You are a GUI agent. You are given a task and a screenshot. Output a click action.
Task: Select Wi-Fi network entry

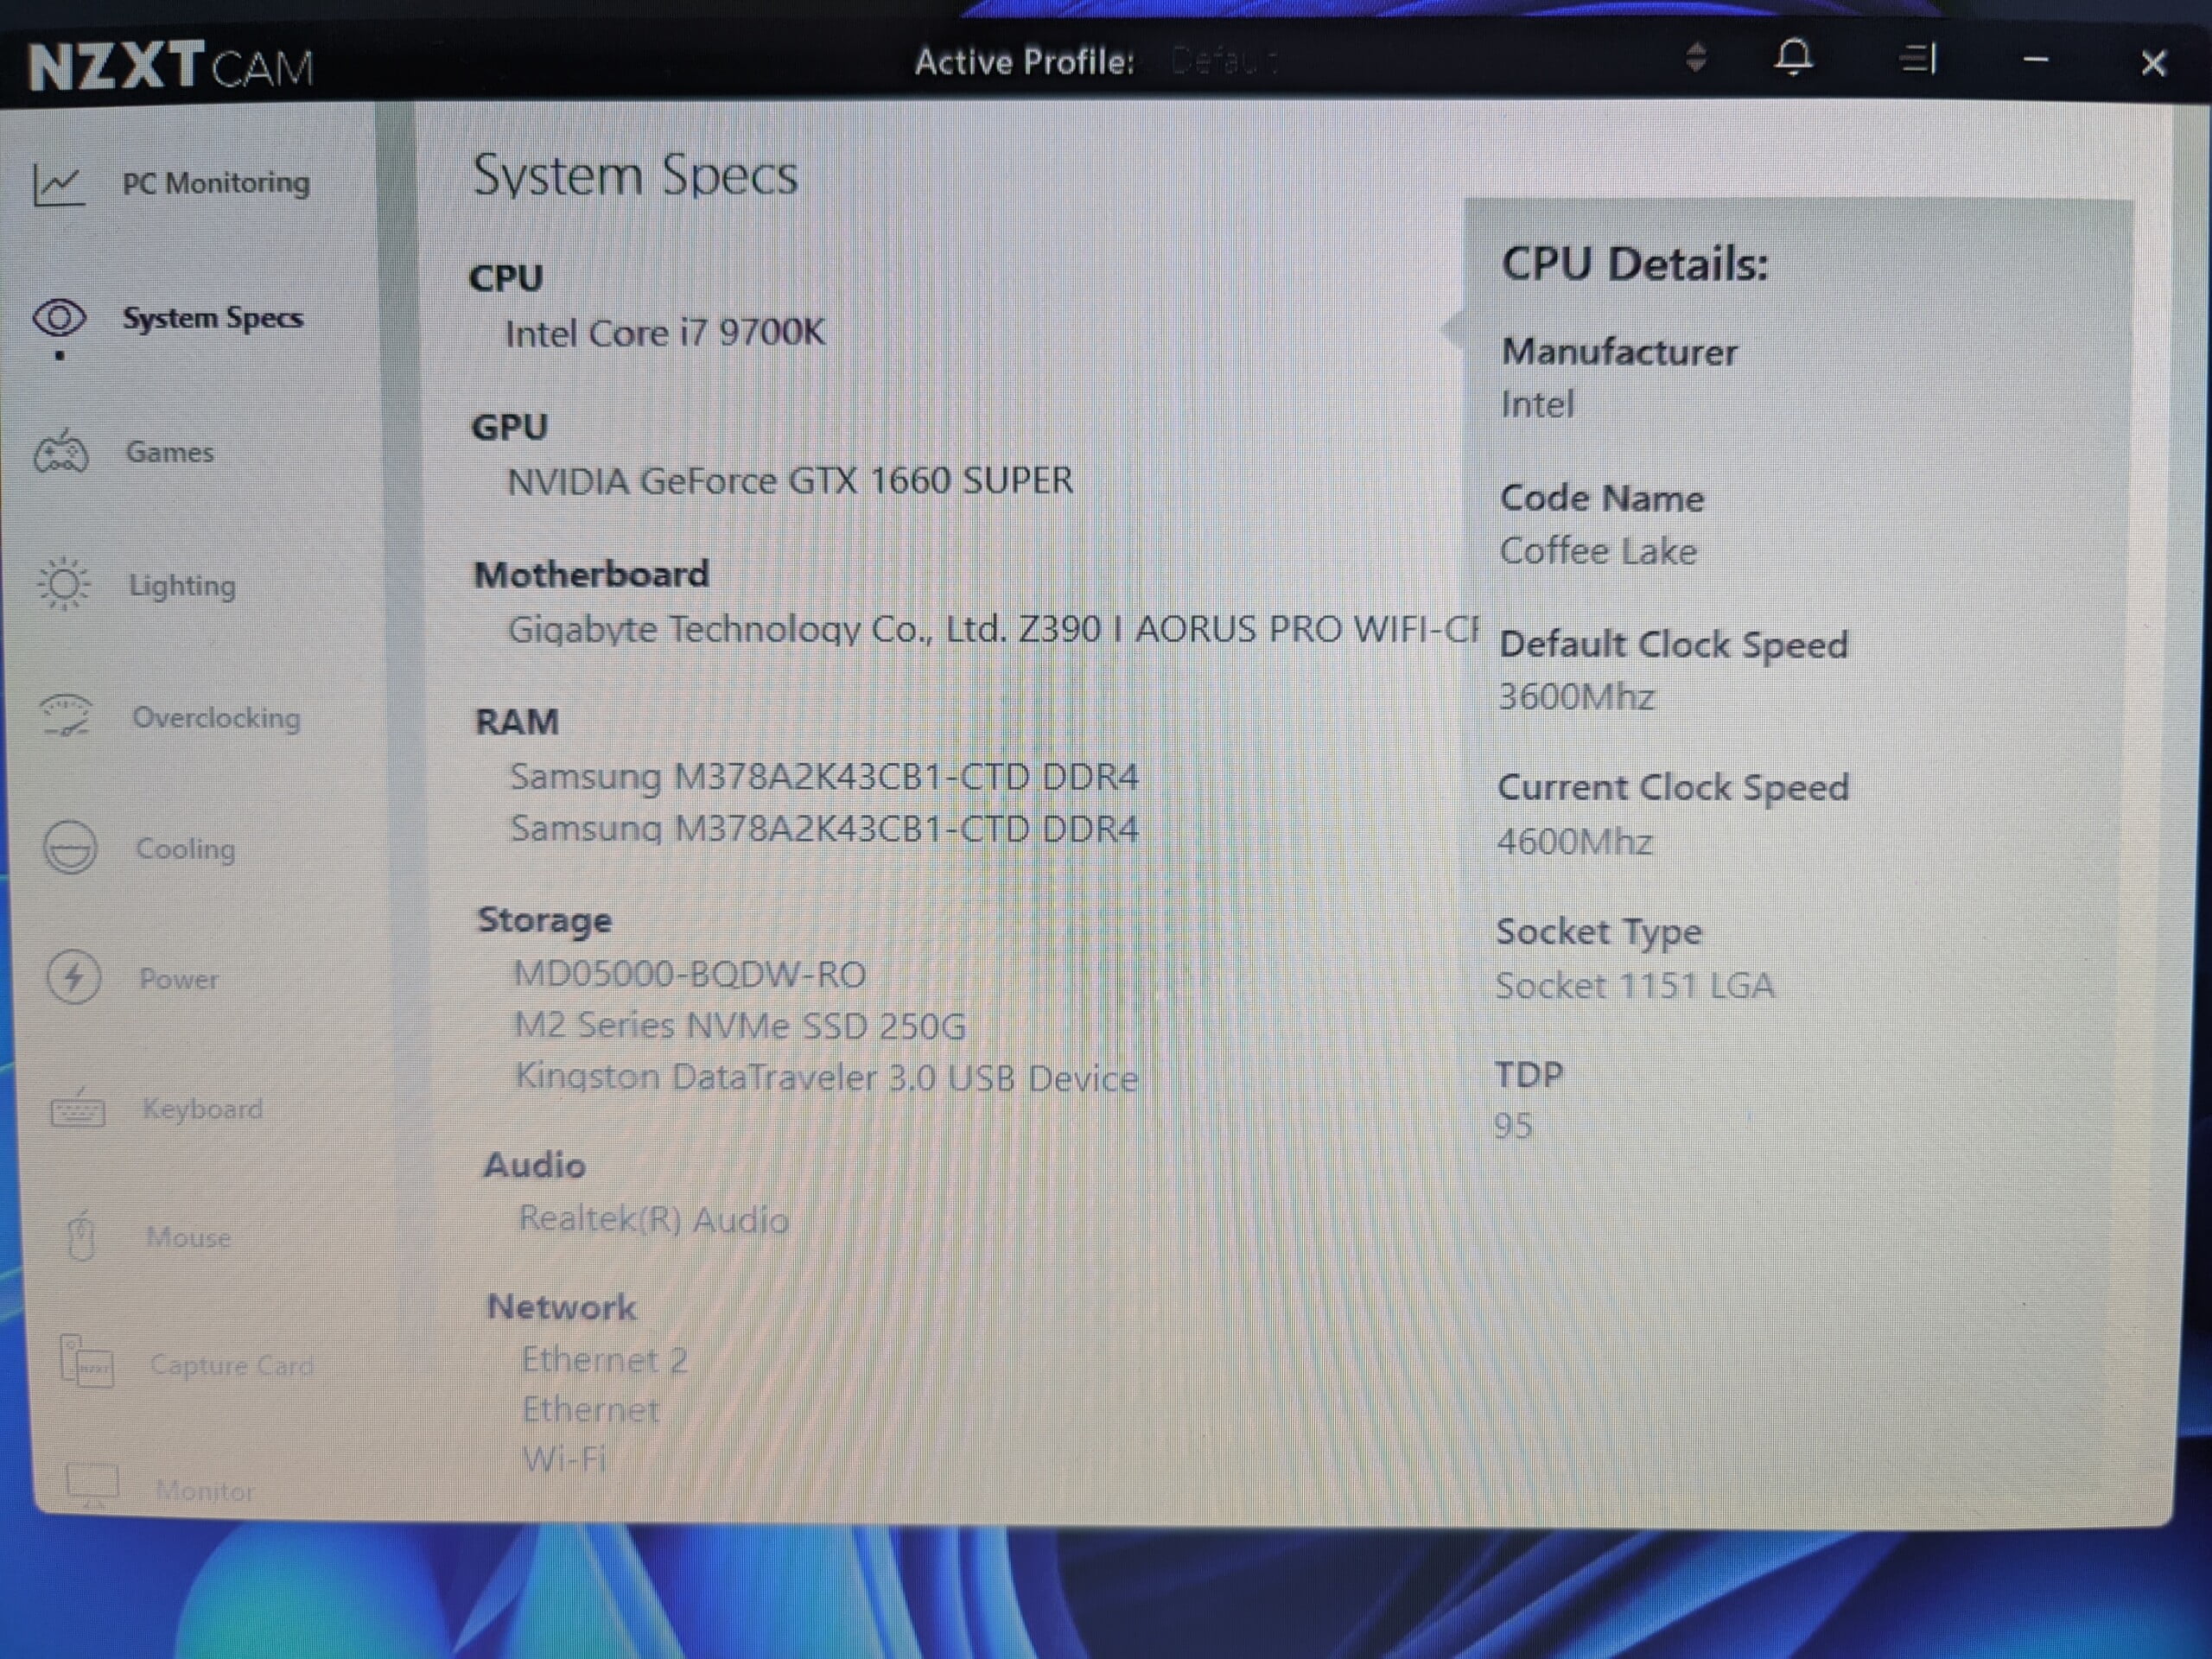tap(565, 1459)
